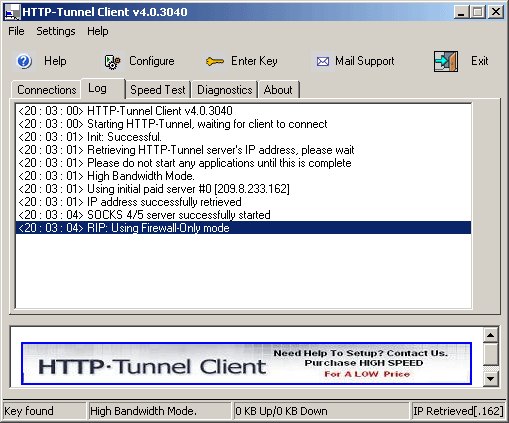This screenshot has height=423, width=509.
Task: Click the yellow key icon
Action: point(215,61)
